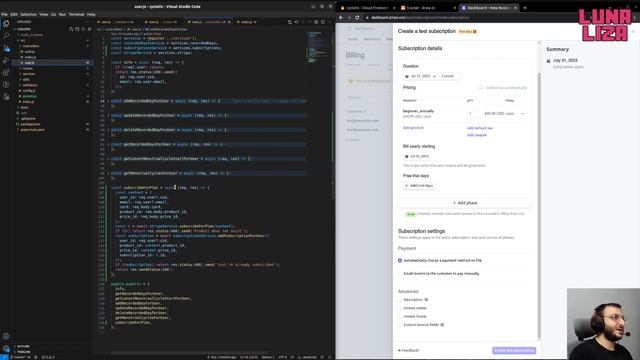The height and width of the screenshot is (360, 640).
Task: Open the Search view in VS Code activity bar
Action: pyautogui.click(x=6, y=36)
